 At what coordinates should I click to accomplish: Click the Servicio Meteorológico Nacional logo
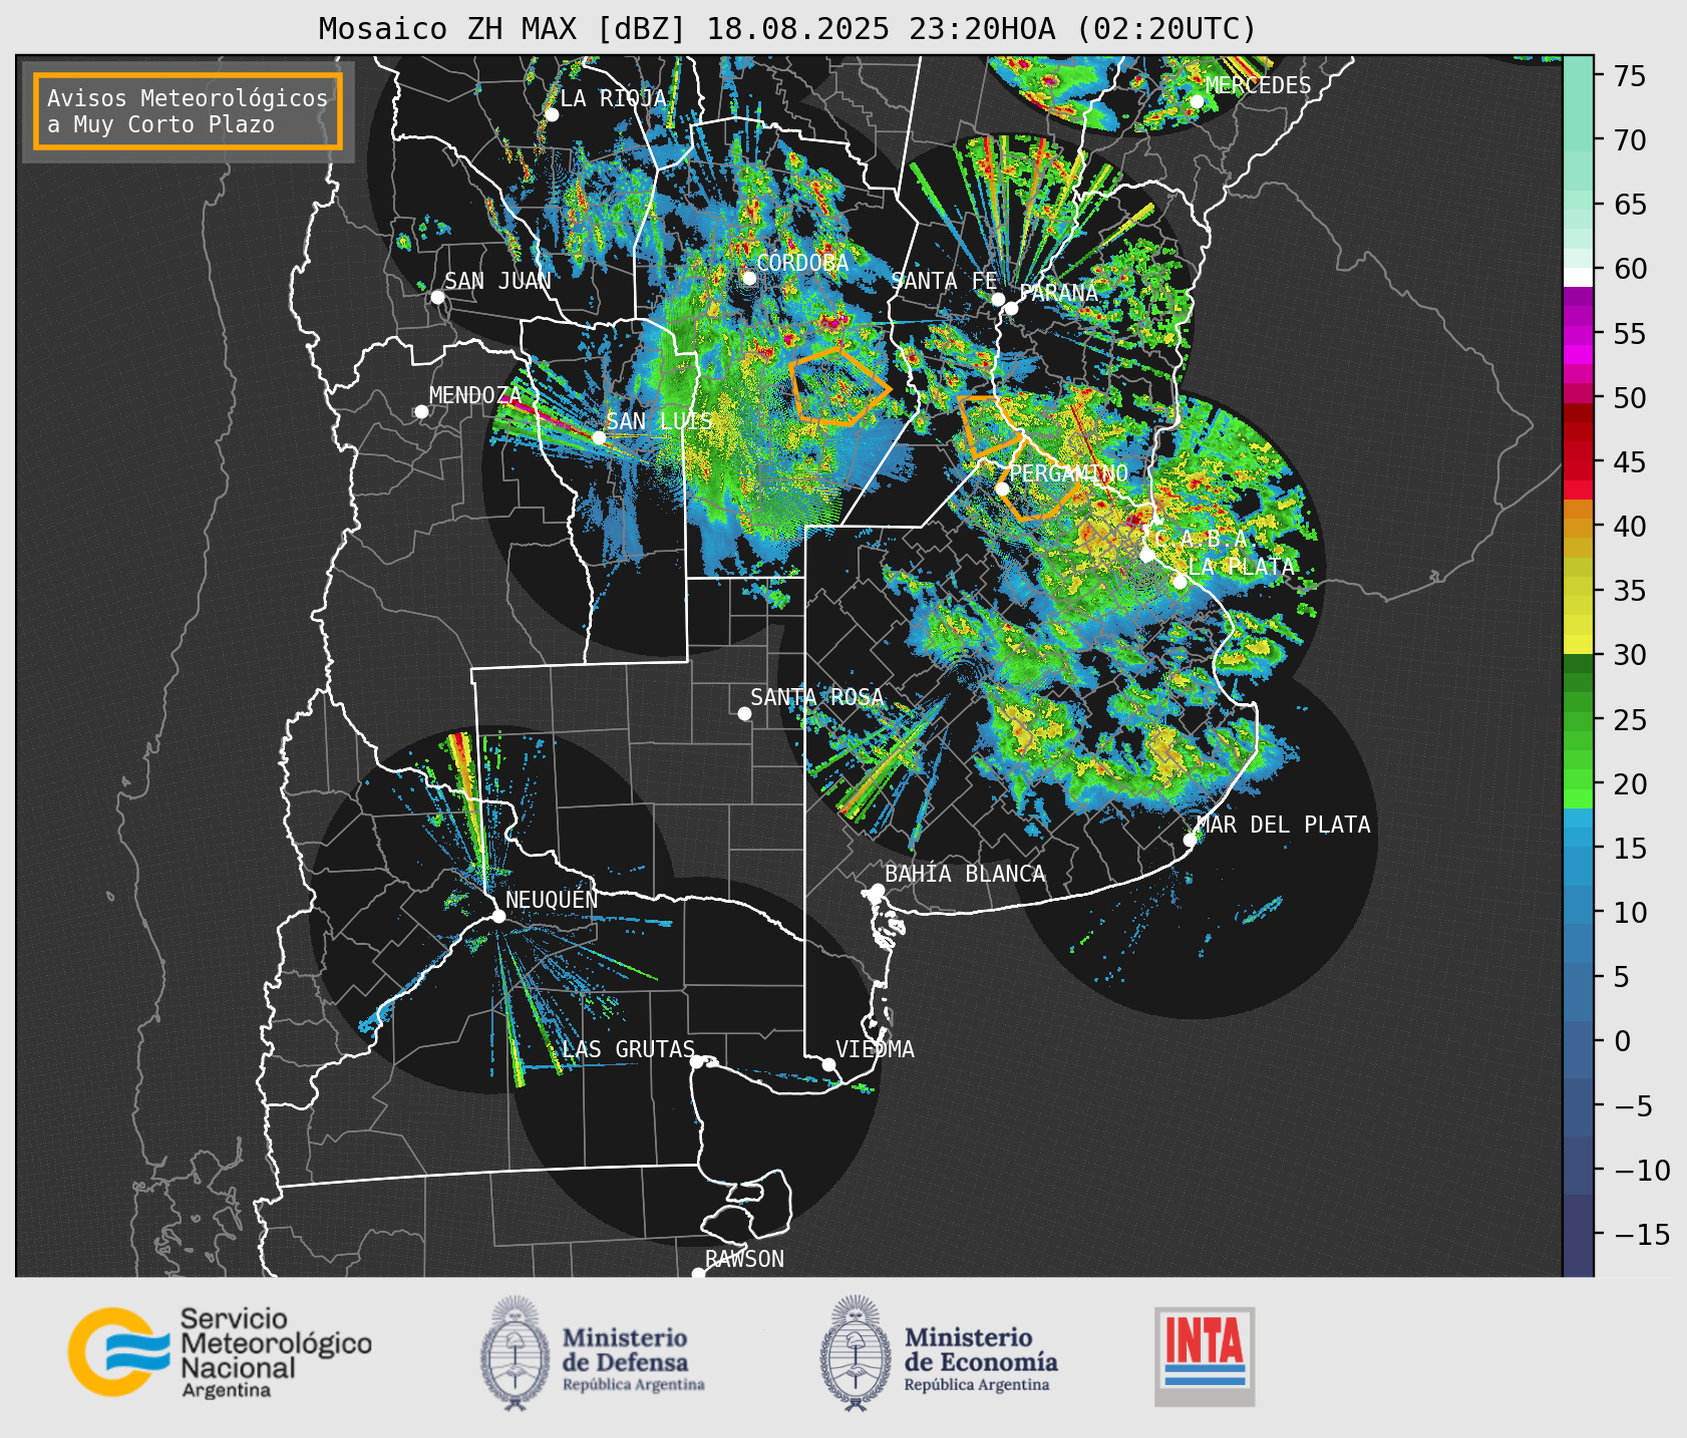[x=219, y=1353]
